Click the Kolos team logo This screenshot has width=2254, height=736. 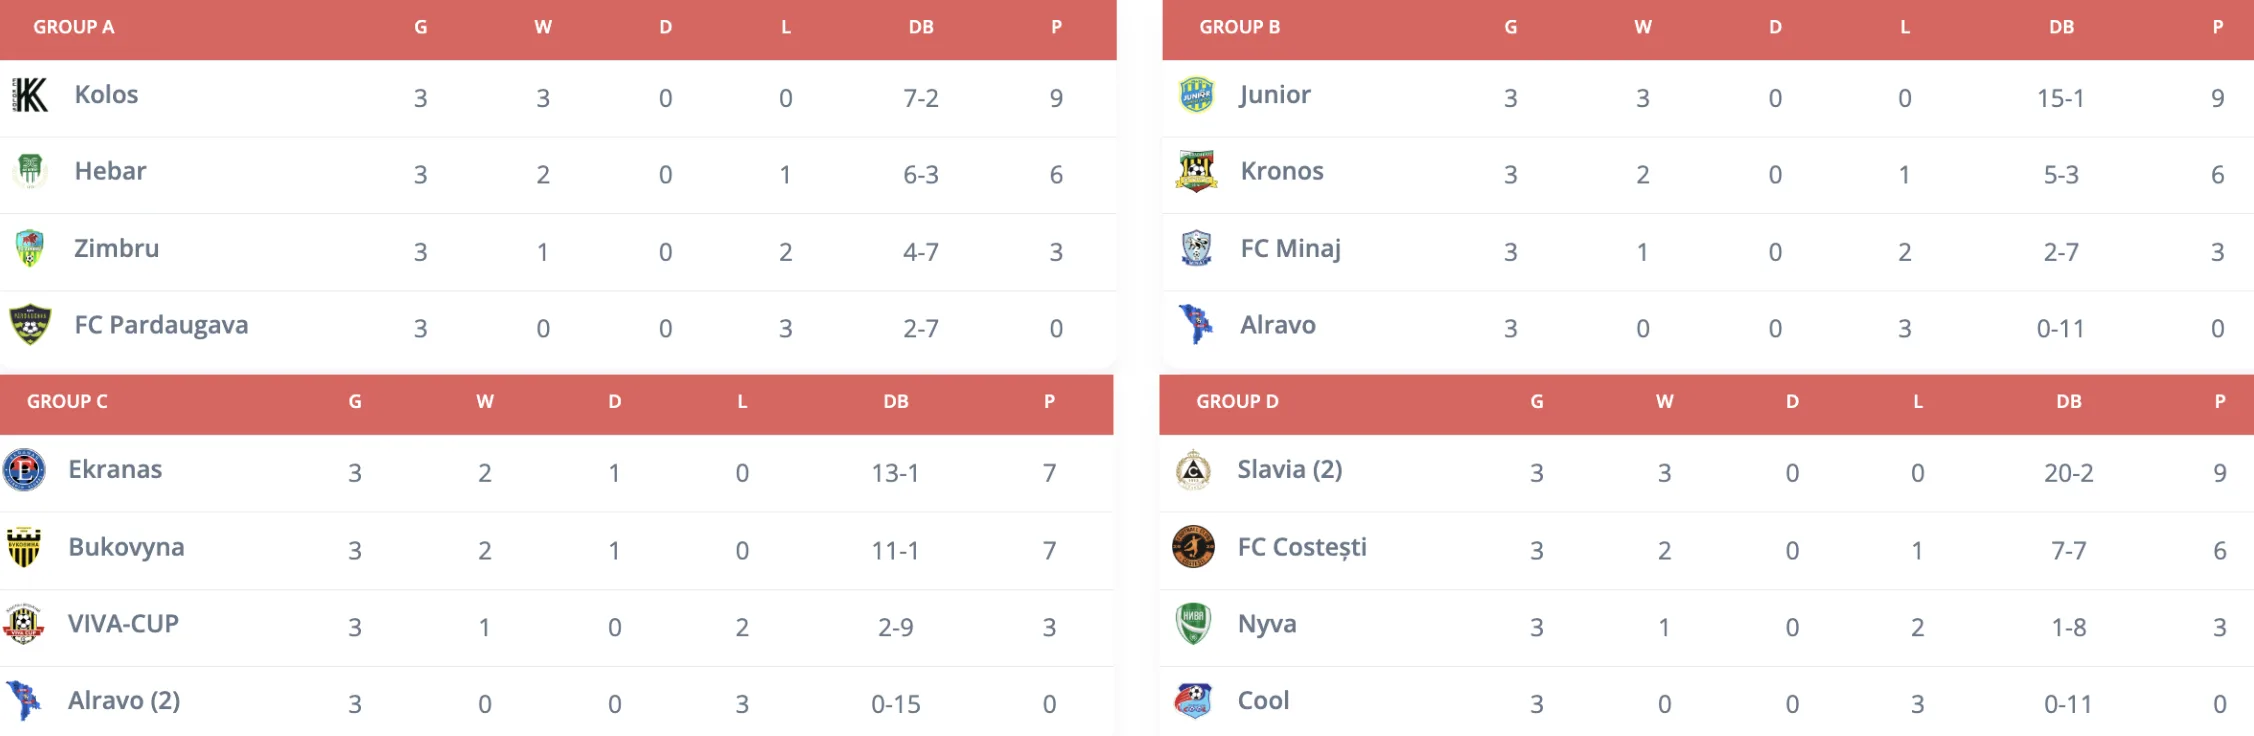coord(30,95)
